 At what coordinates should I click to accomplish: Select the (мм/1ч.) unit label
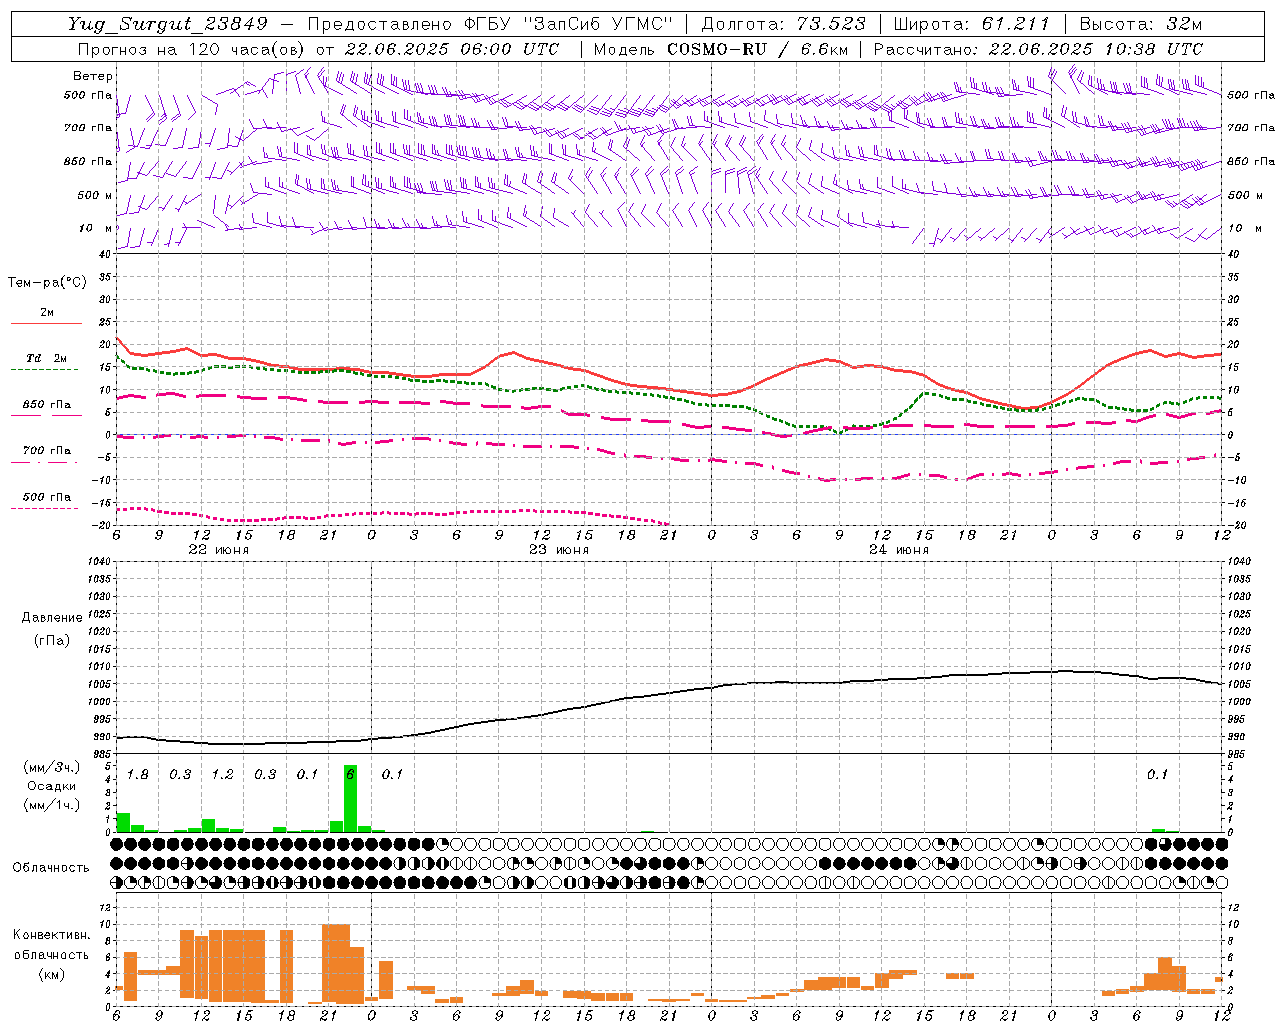coord(52,805)
